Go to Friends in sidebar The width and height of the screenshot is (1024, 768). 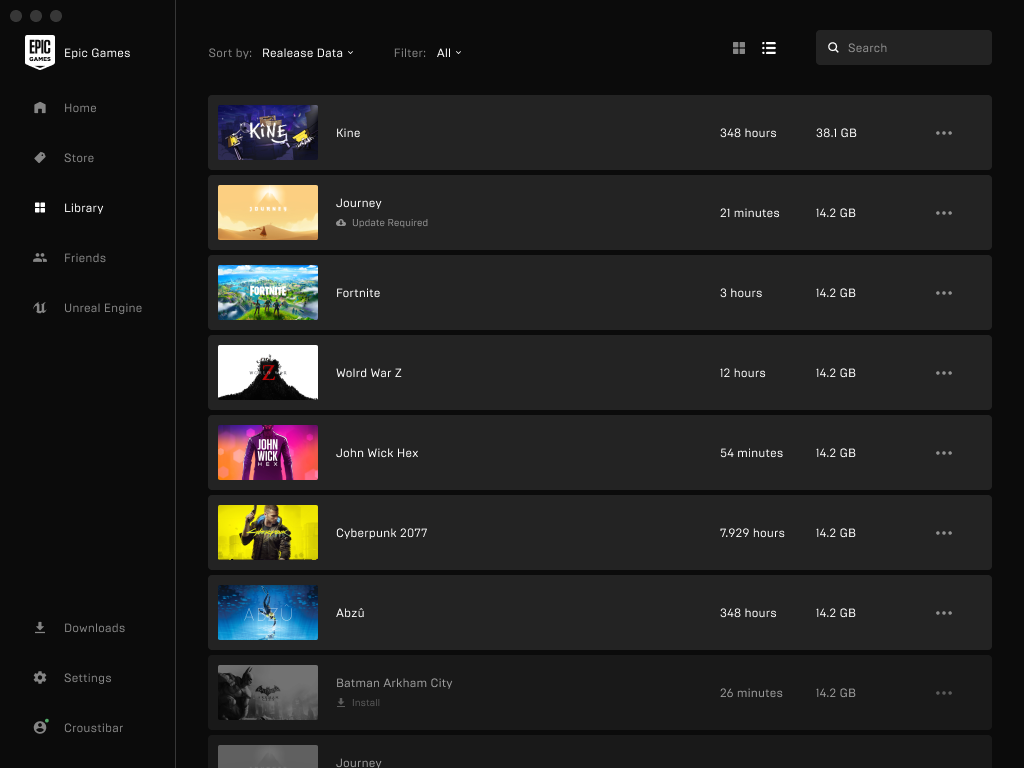(85, 258)
